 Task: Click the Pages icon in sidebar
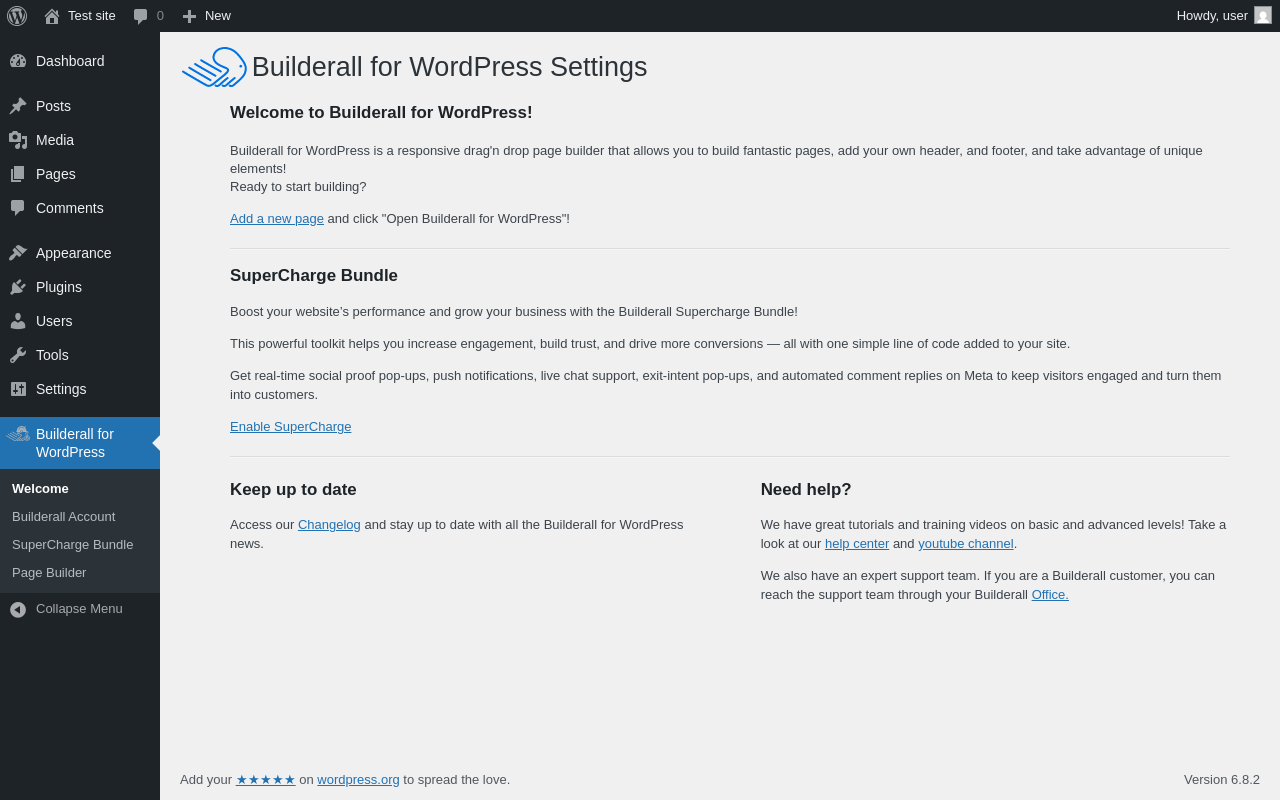(18, 174)
